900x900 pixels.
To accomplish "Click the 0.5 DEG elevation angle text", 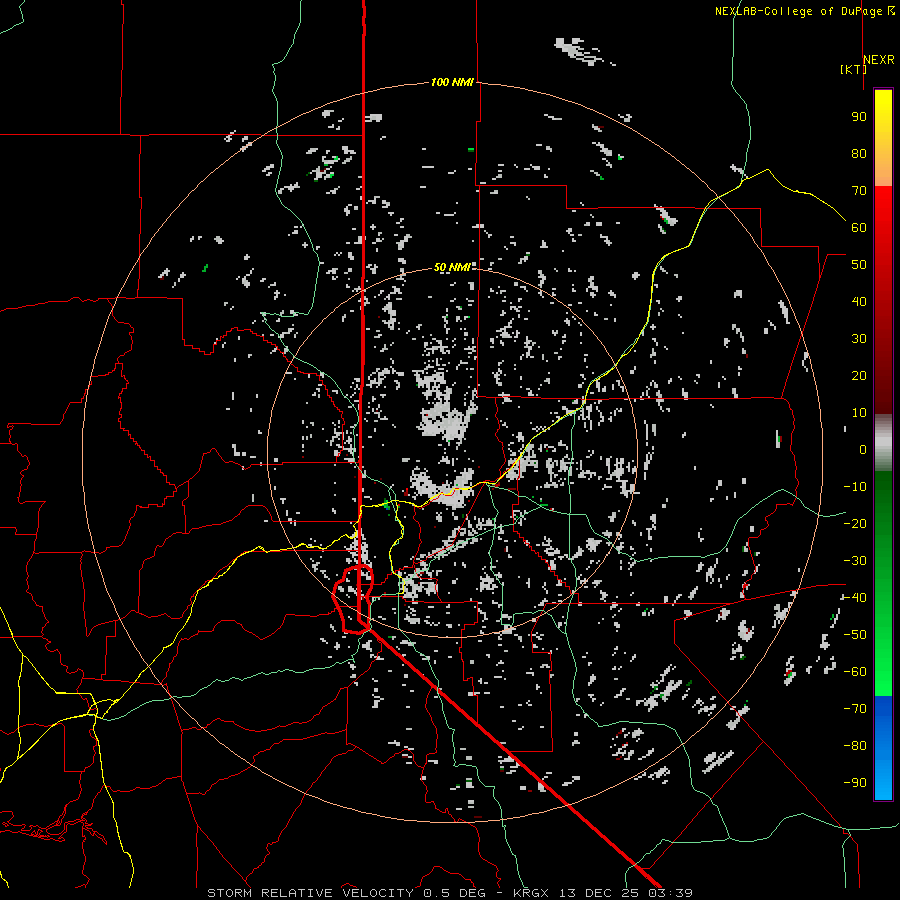I will coord(454,893).
